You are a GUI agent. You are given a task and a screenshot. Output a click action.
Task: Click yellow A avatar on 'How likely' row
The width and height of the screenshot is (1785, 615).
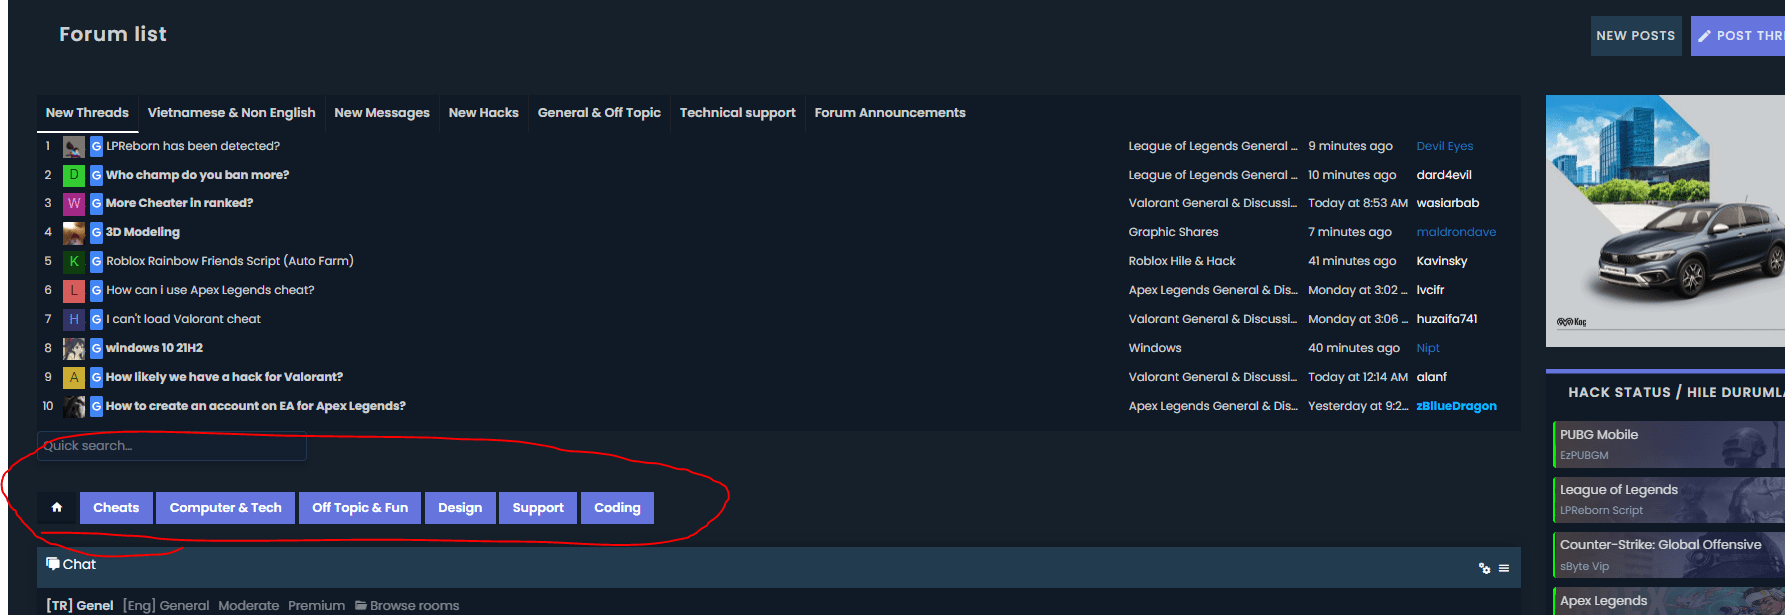74,378
